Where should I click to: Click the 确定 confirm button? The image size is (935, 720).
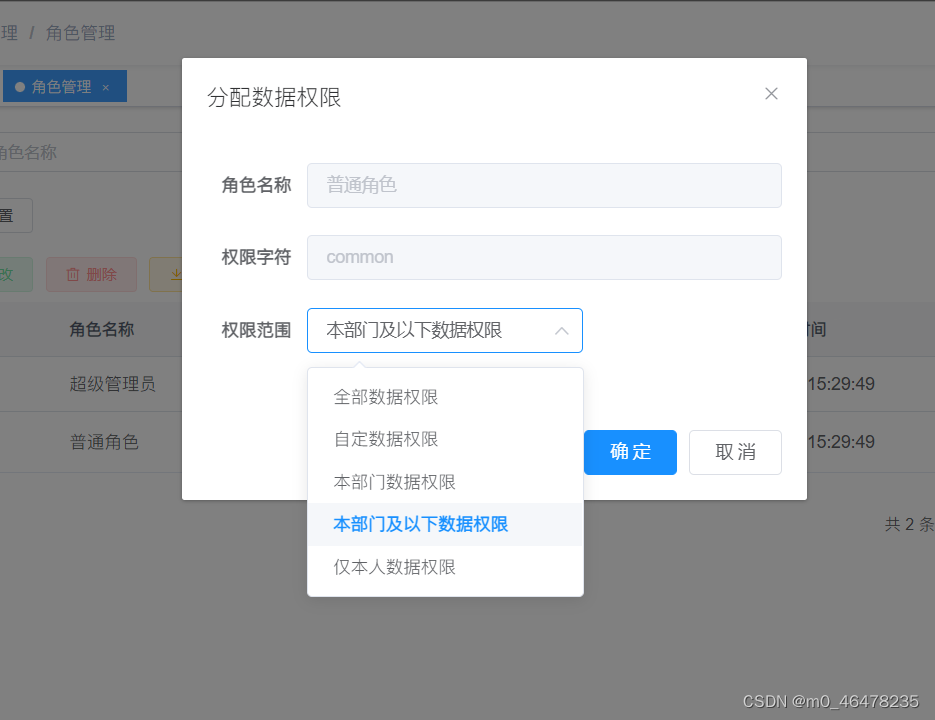[x=630, y=452]
